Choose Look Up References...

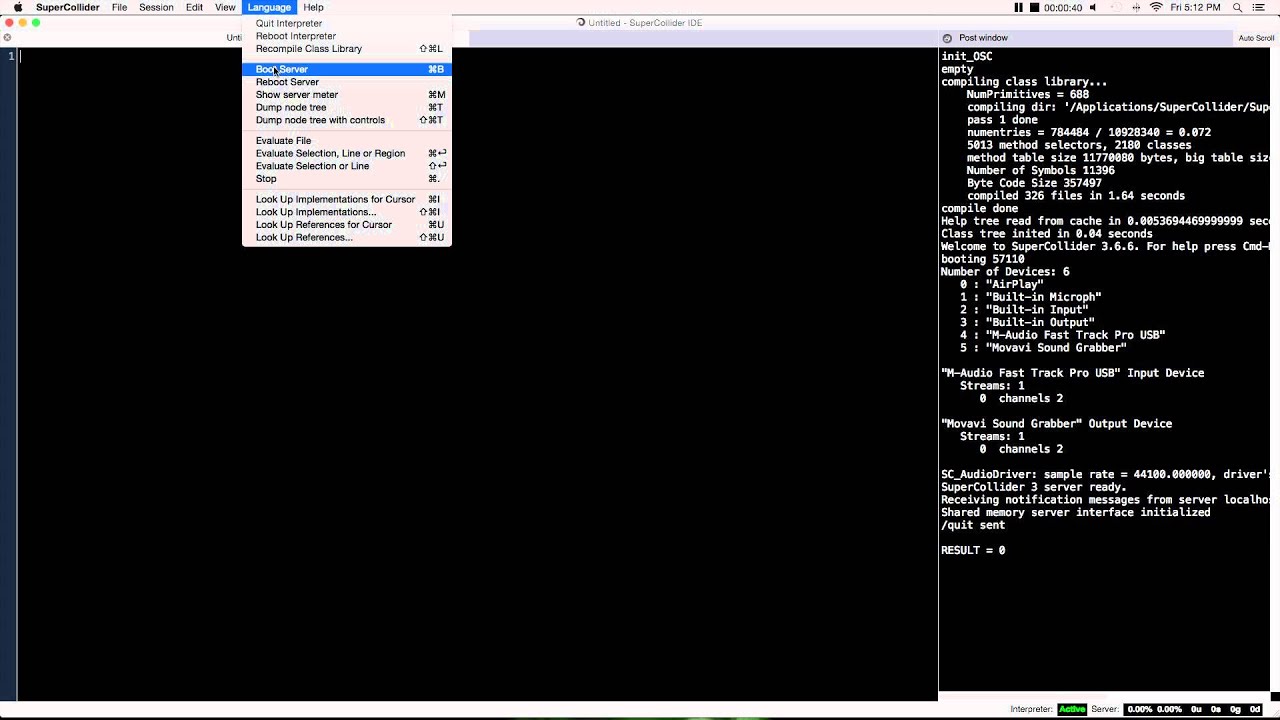pos(347,237)
